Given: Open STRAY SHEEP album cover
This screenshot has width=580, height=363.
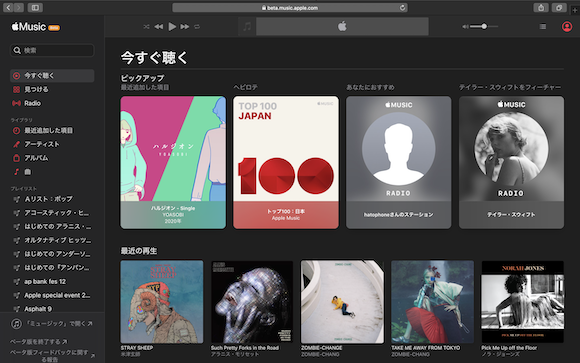Looking at the screenshot, I should [162, 302].
